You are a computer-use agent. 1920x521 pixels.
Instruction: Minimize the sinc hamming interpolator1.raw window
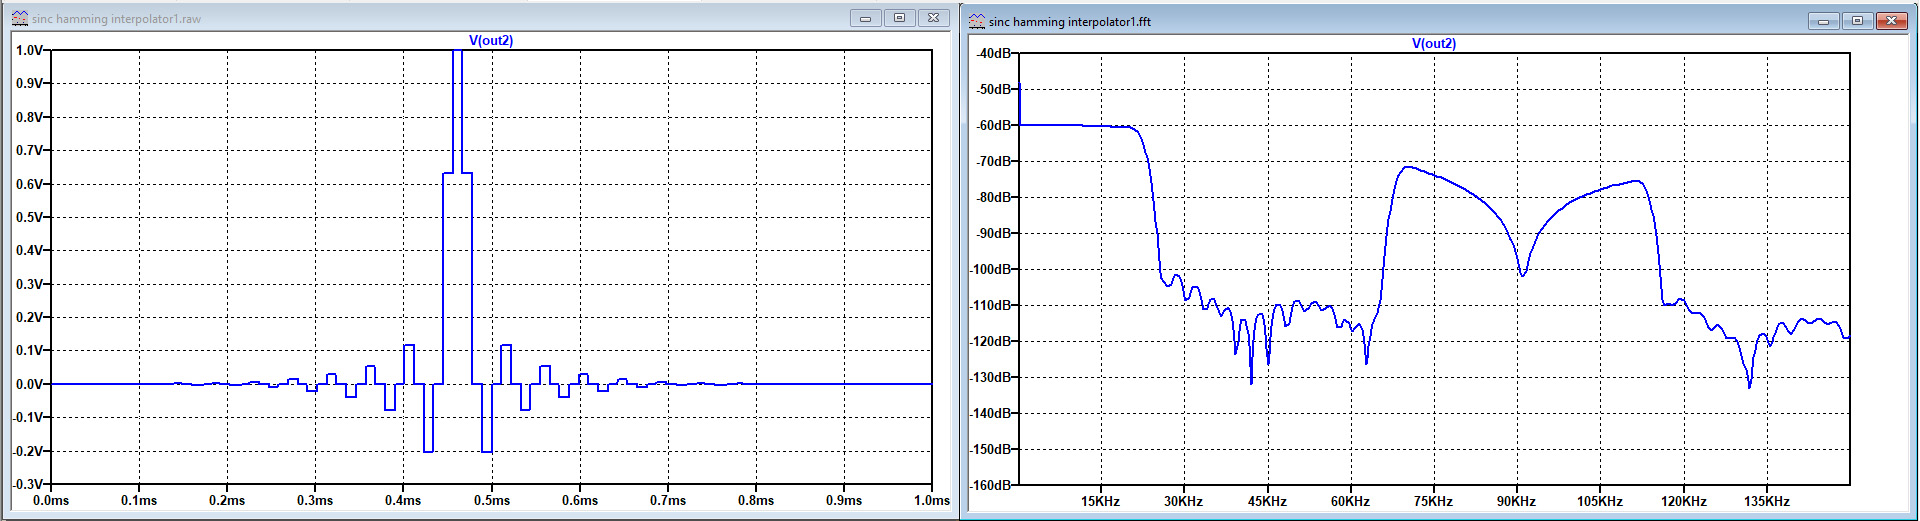865,18
